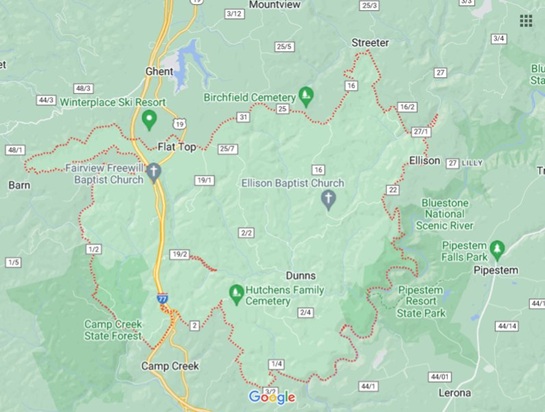This screenshot has height=412, width=545.
Task: Click the Streeter place label
Action: click(370, 43)
